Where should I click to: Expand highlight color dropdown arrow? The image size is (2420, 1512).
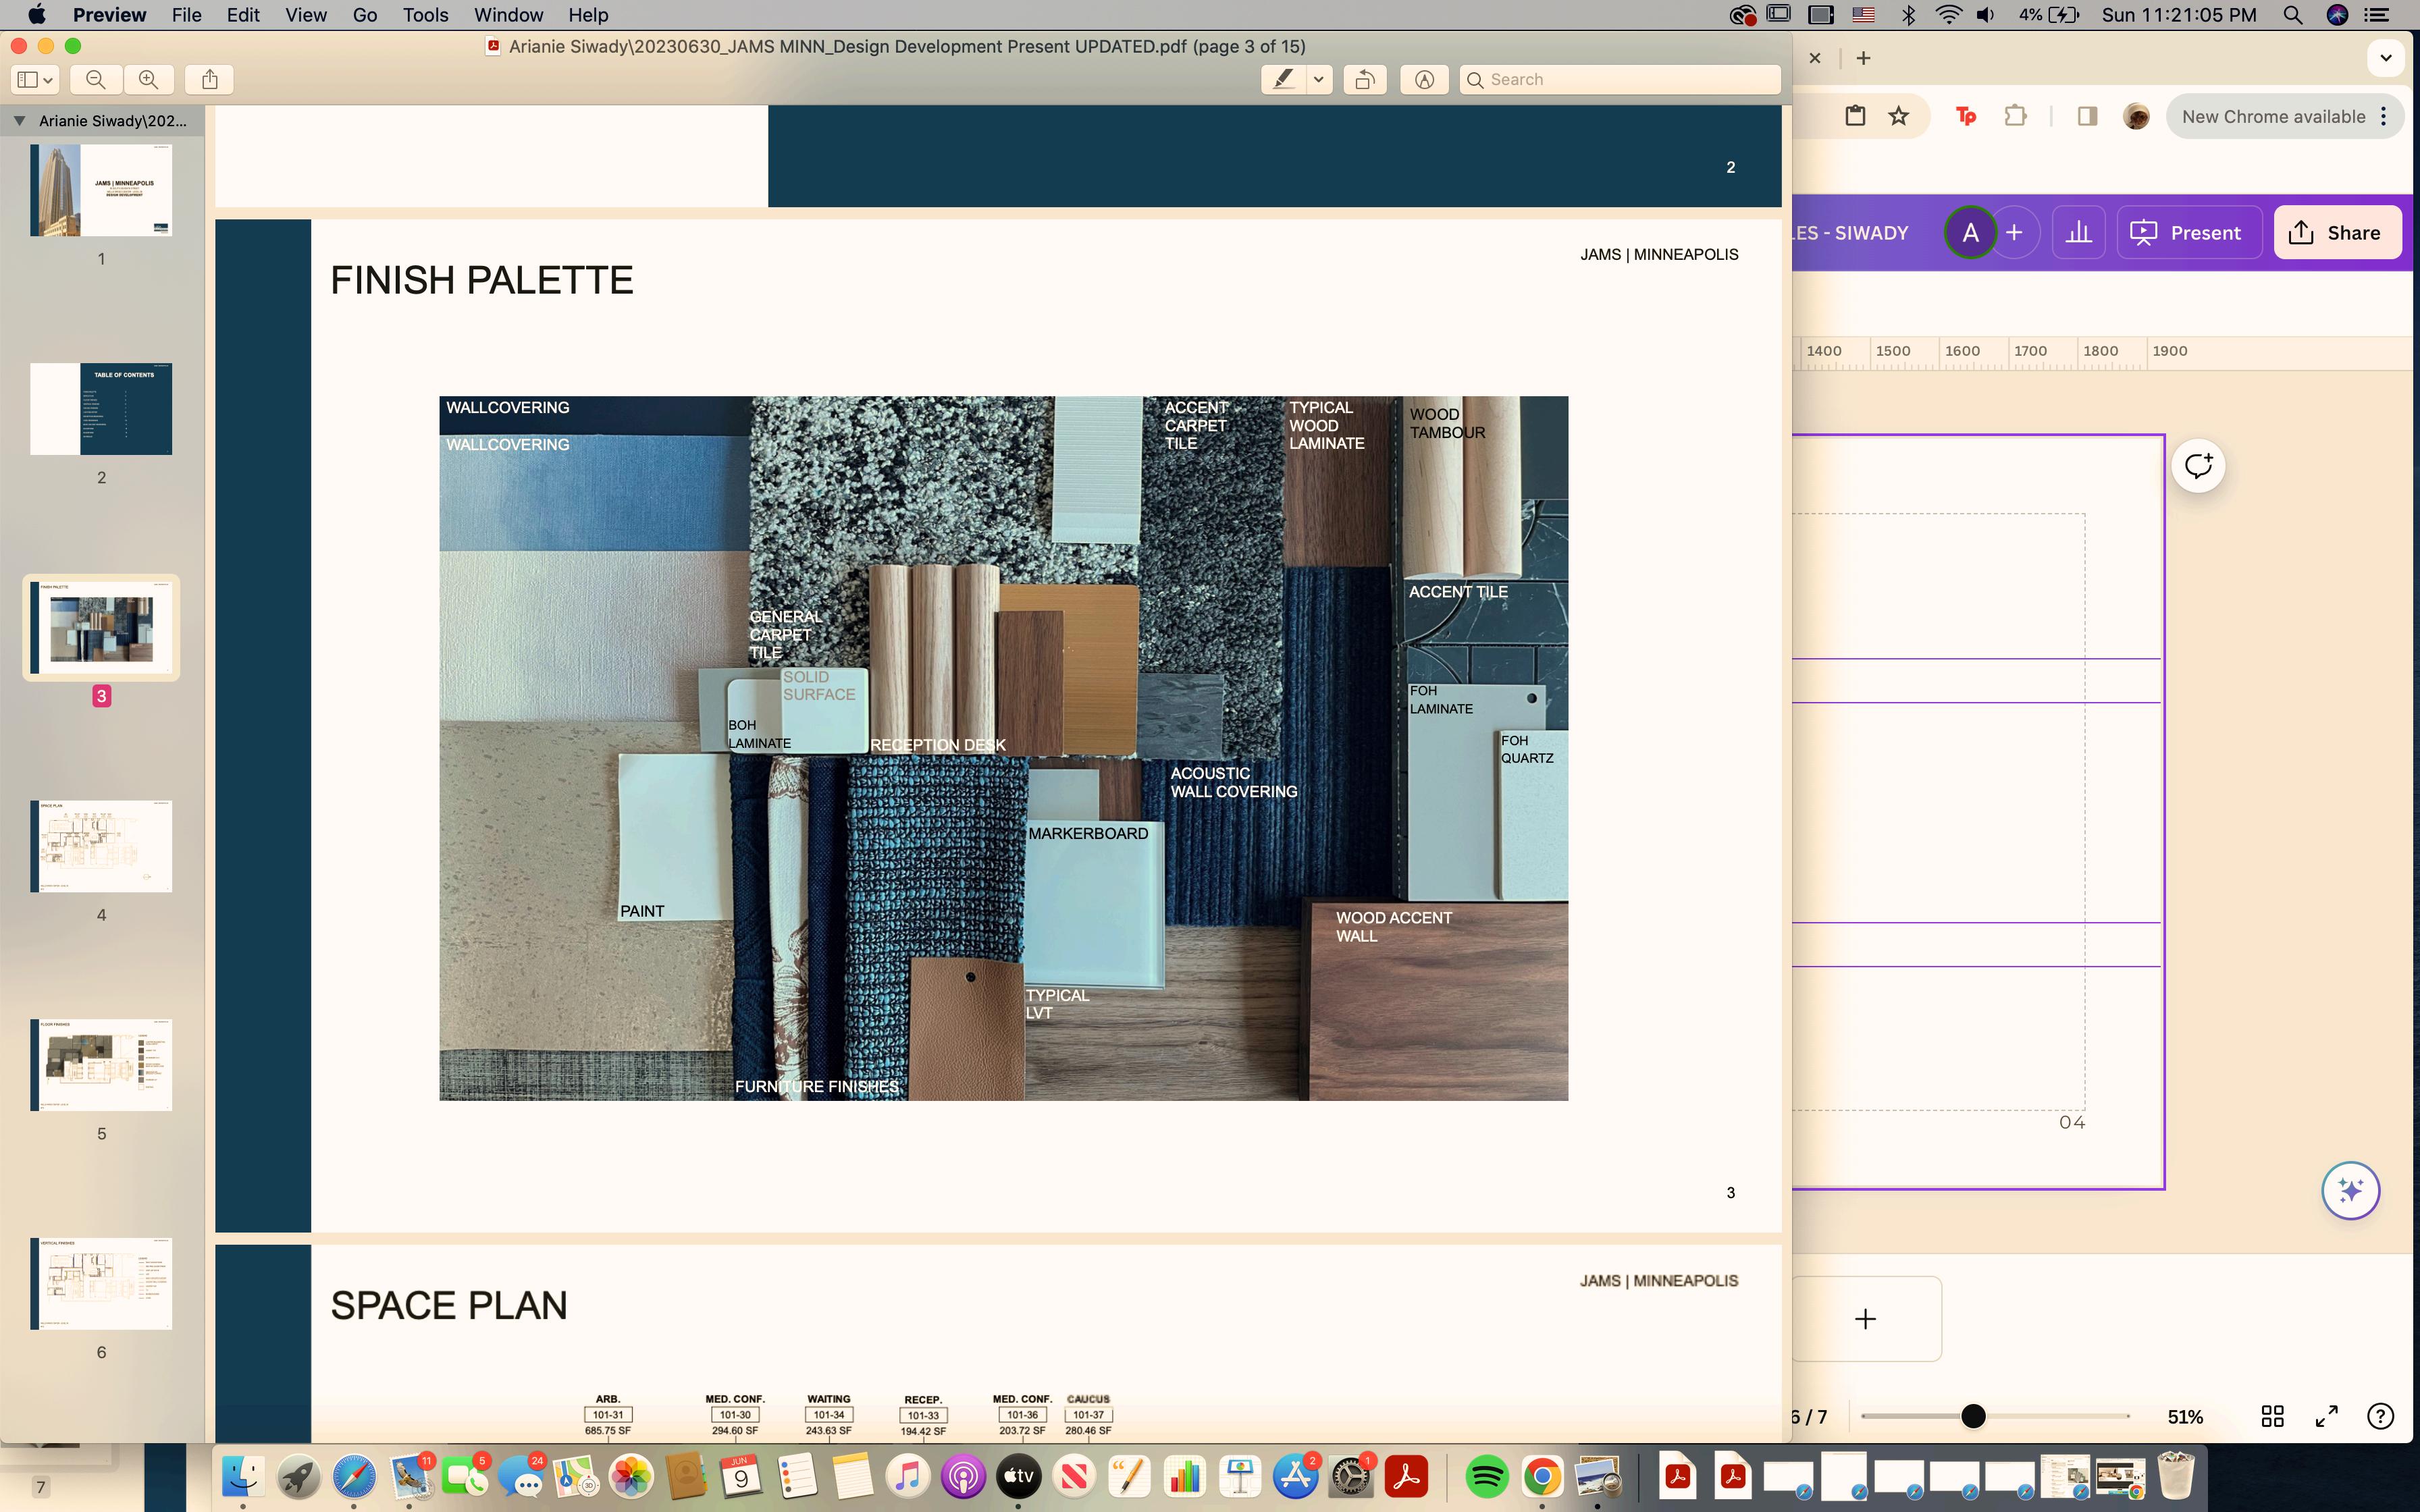point(1319,79)
